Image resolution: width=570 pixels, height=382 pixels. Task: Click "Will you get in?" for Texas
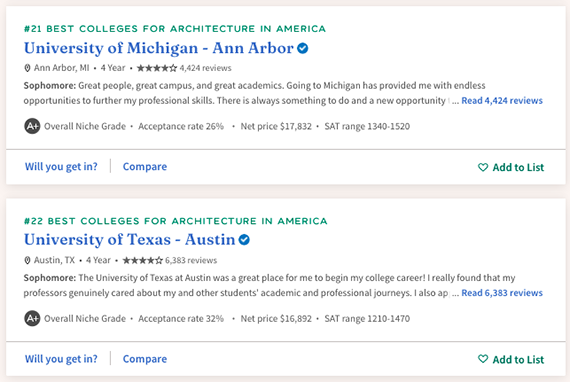coord(61,359)
